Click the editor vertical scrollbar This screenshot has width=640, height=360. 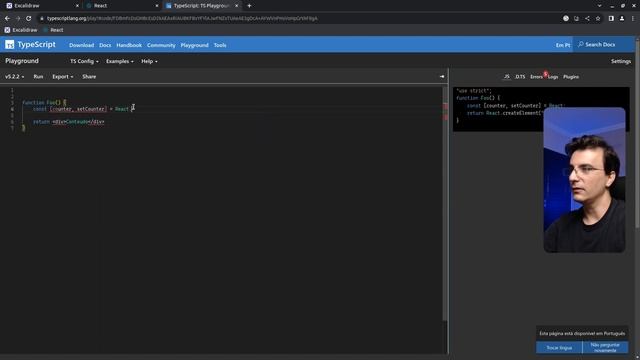tap(445, 204)
